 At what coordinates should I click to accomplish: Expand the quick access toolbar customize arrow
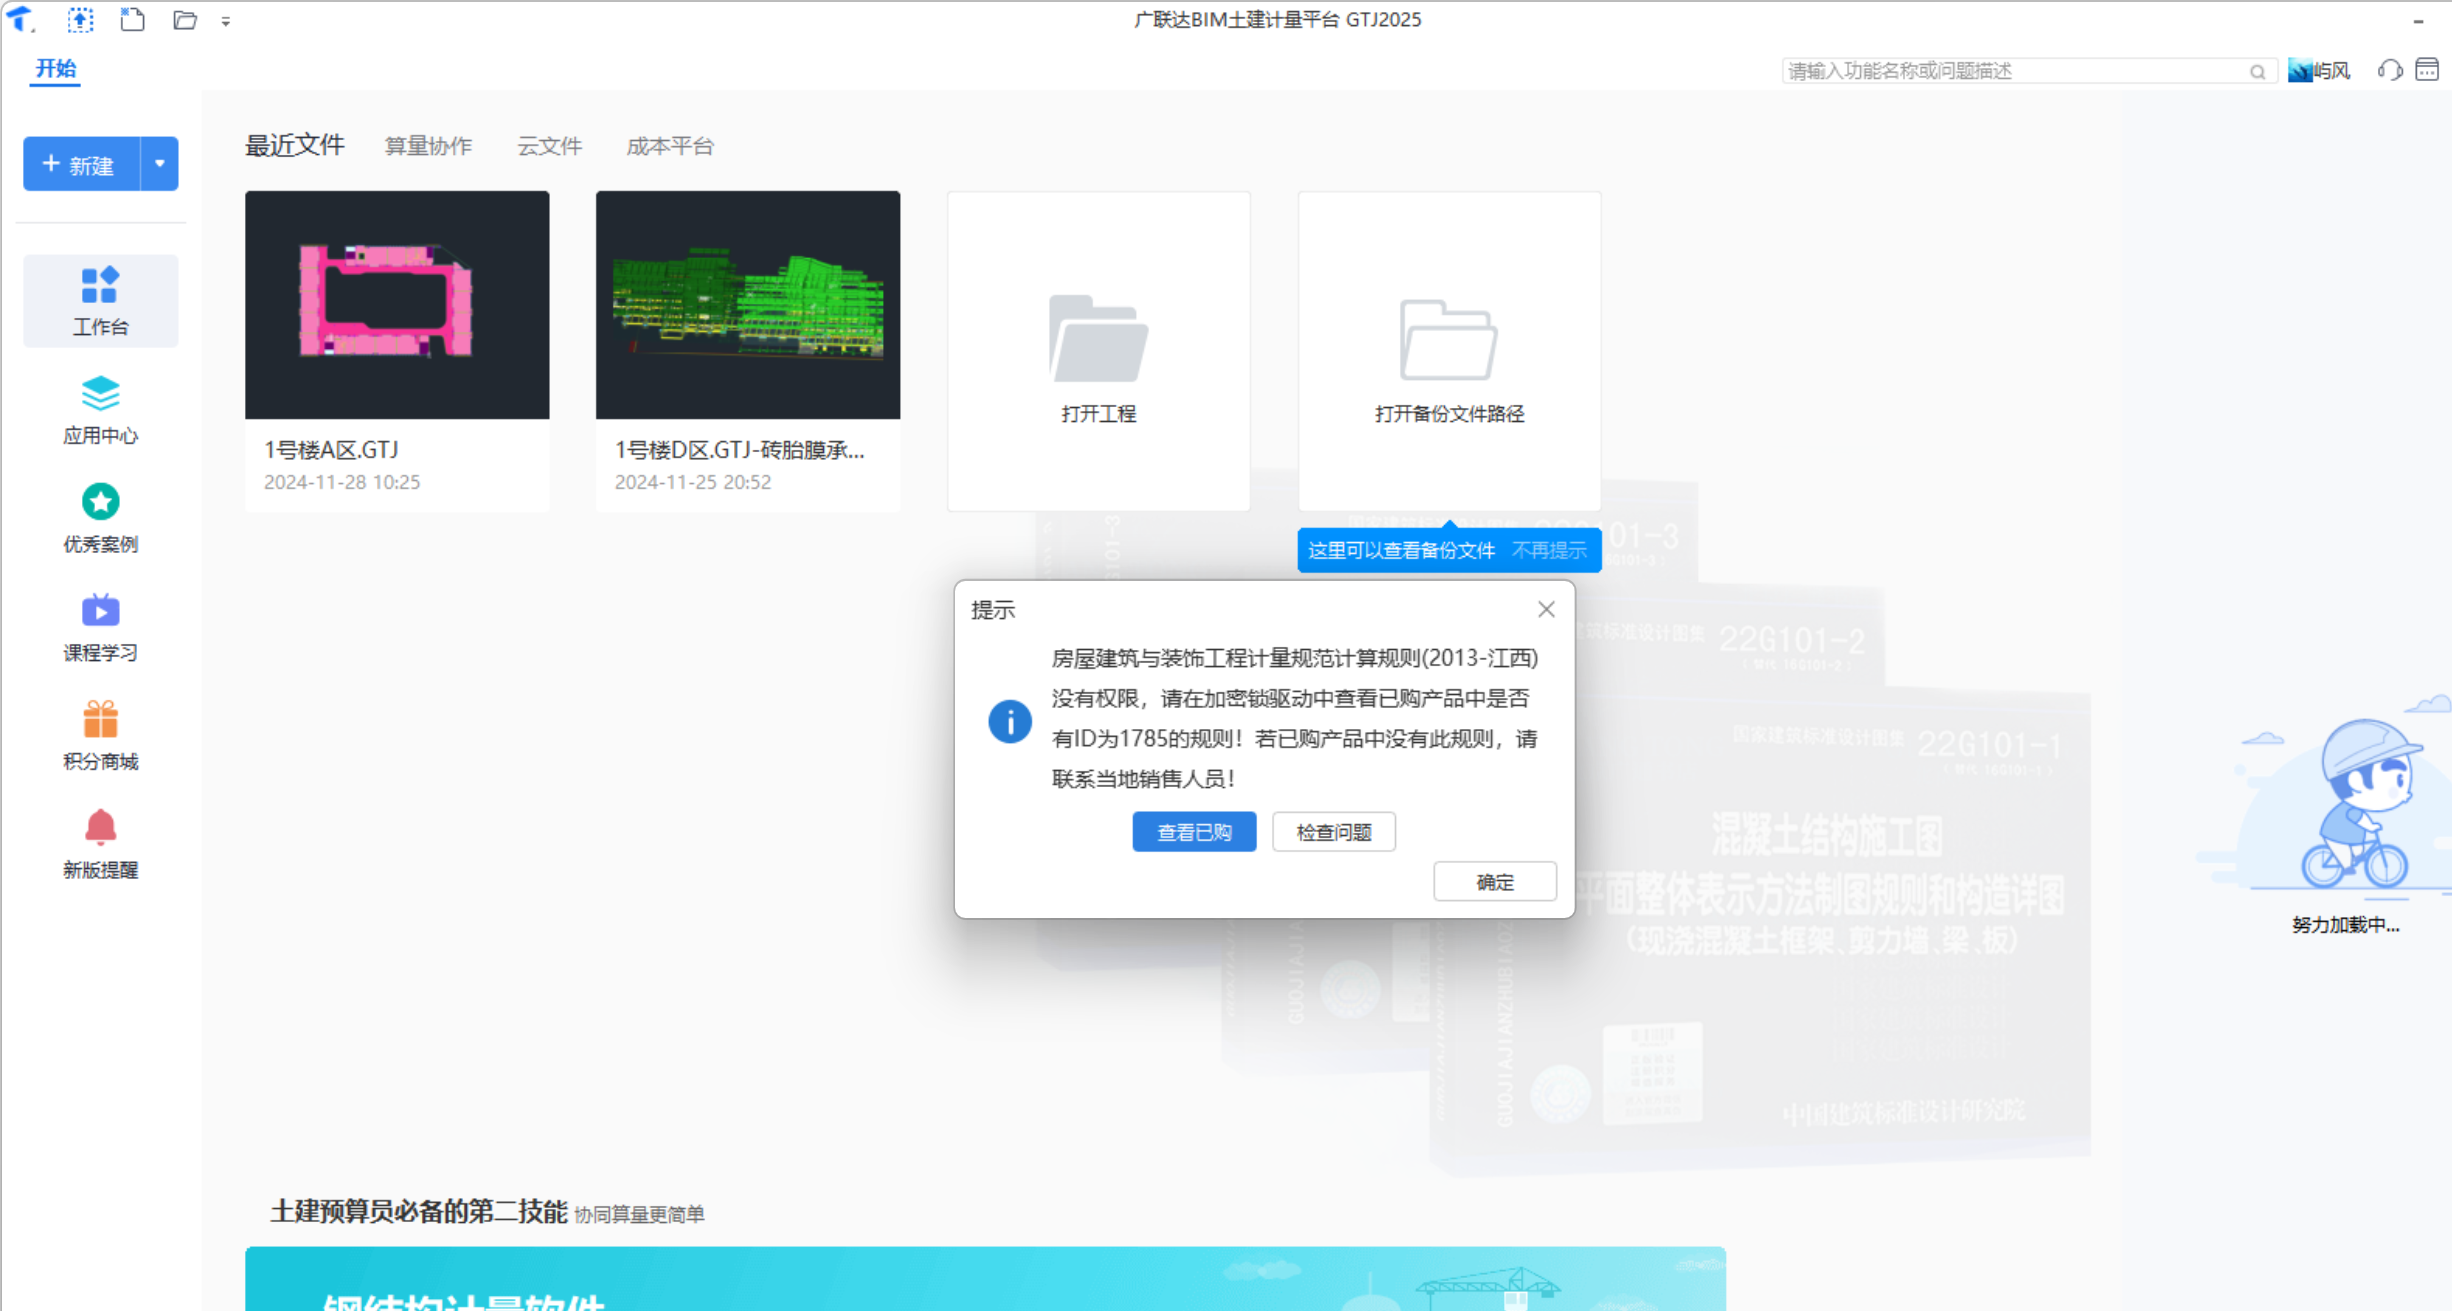[x=226, y=21]
